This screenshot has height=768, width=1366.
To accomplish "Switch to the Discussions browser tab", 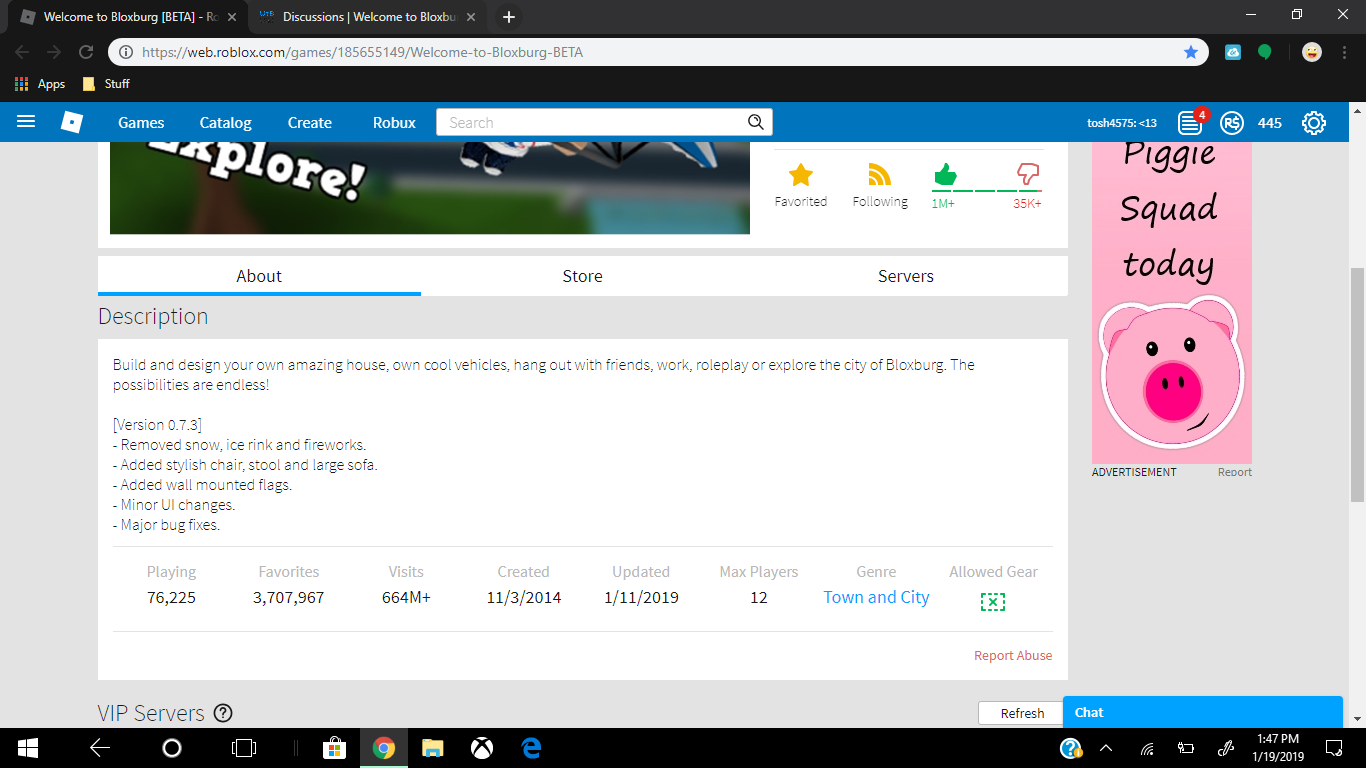I will click(366, 17).
